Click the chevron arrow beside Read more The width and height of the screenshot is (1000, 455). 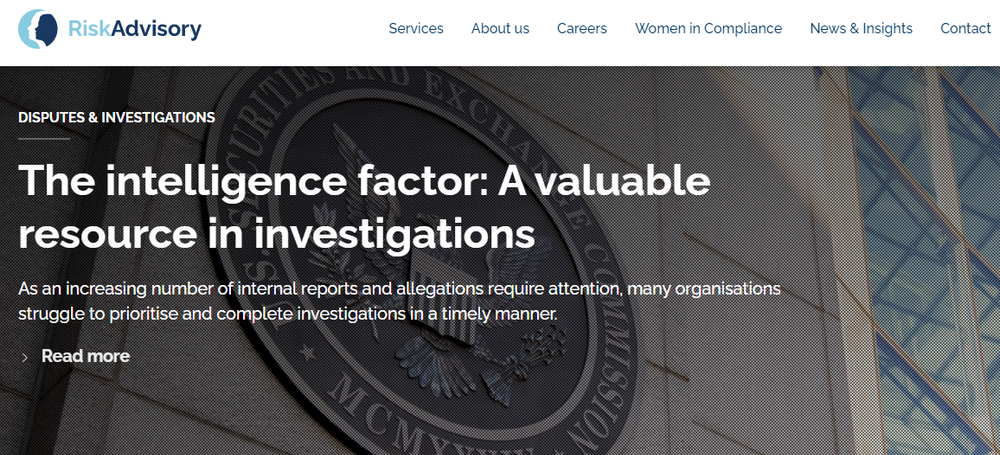pos(25,357)
